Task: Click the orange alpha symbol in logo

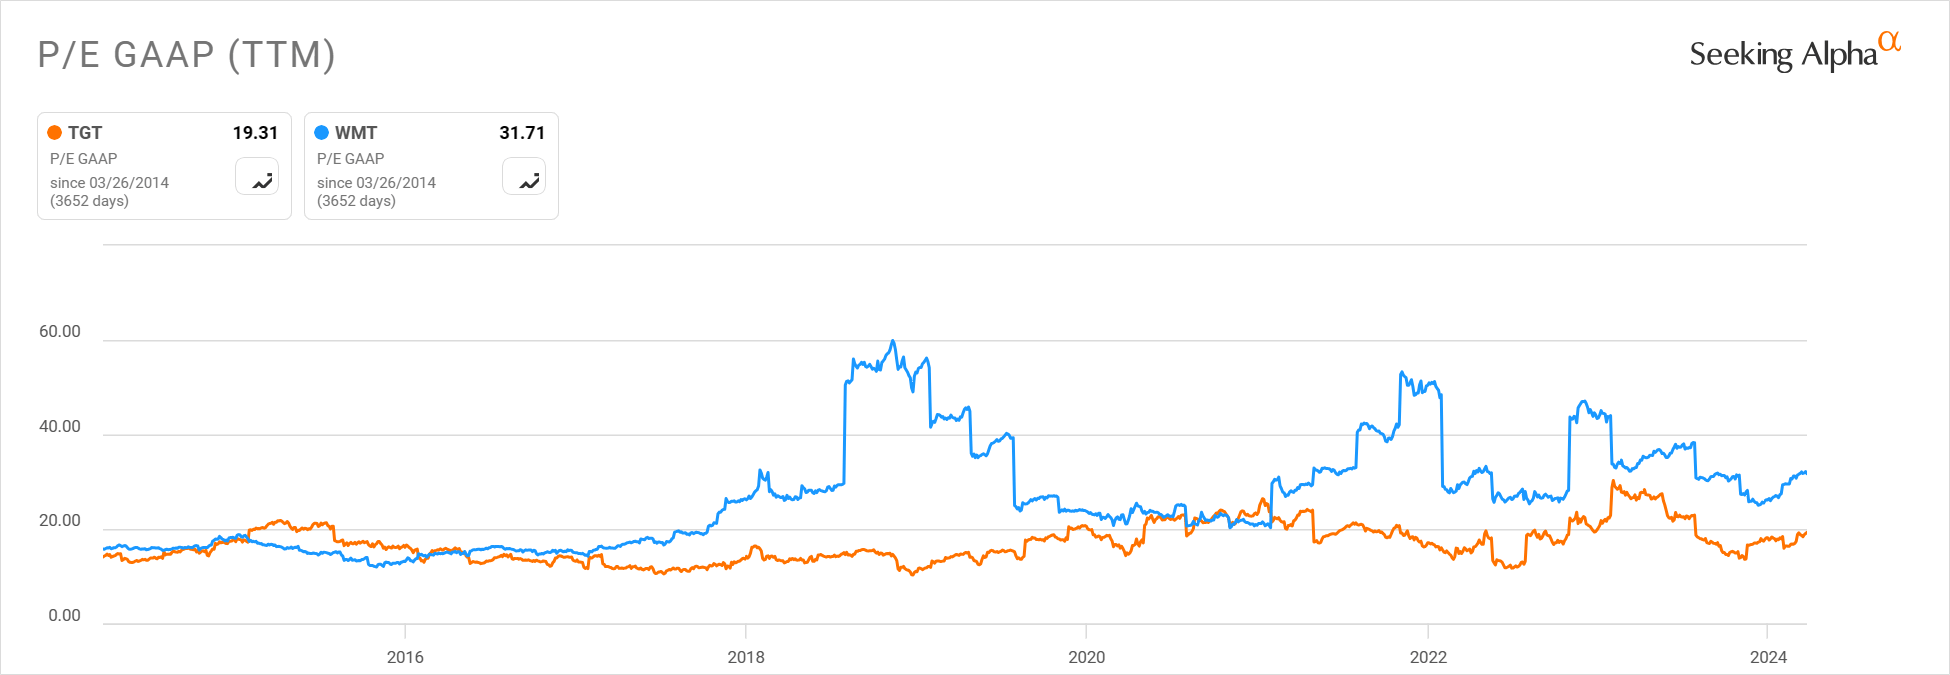Action: (x=1889, y=40)
